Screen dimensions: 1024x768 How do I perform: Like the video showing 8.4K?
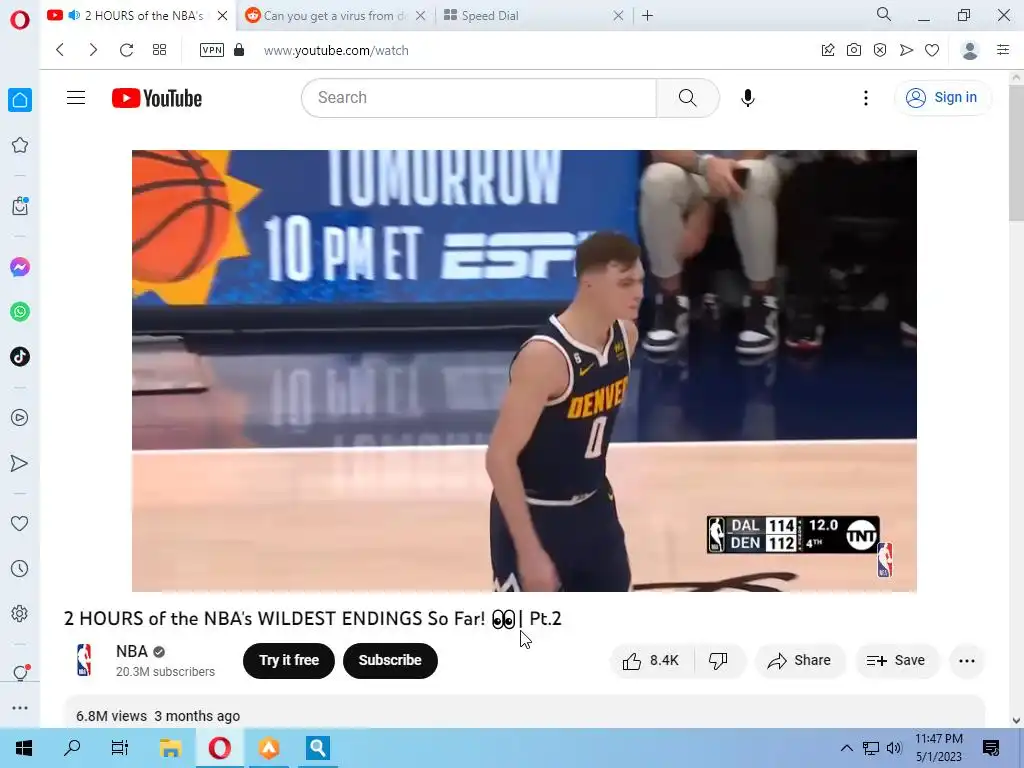point(651,661)
